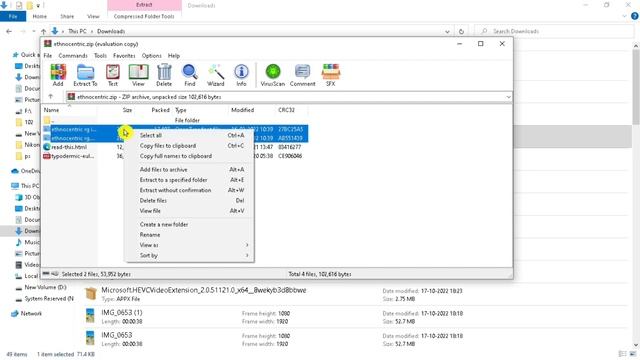Screen dimensions: 640x360
Task: Sort archive list by Modified column
Action: (242, 110)
